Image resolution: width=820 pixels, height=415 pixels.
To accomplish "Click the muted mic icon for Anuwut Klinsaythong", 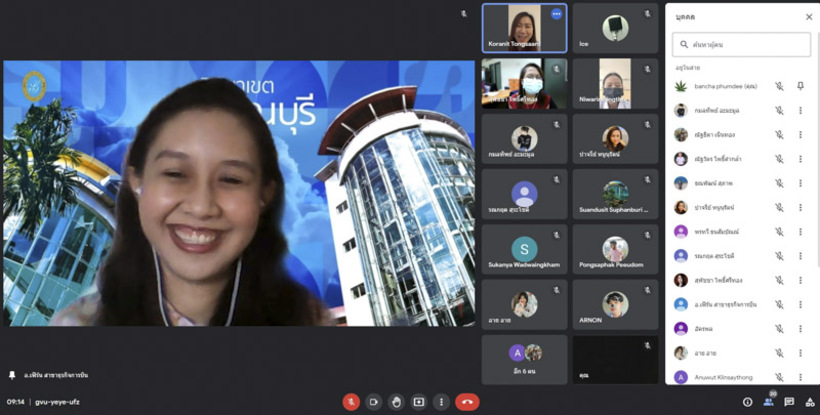I will click(x=779, y=377).
